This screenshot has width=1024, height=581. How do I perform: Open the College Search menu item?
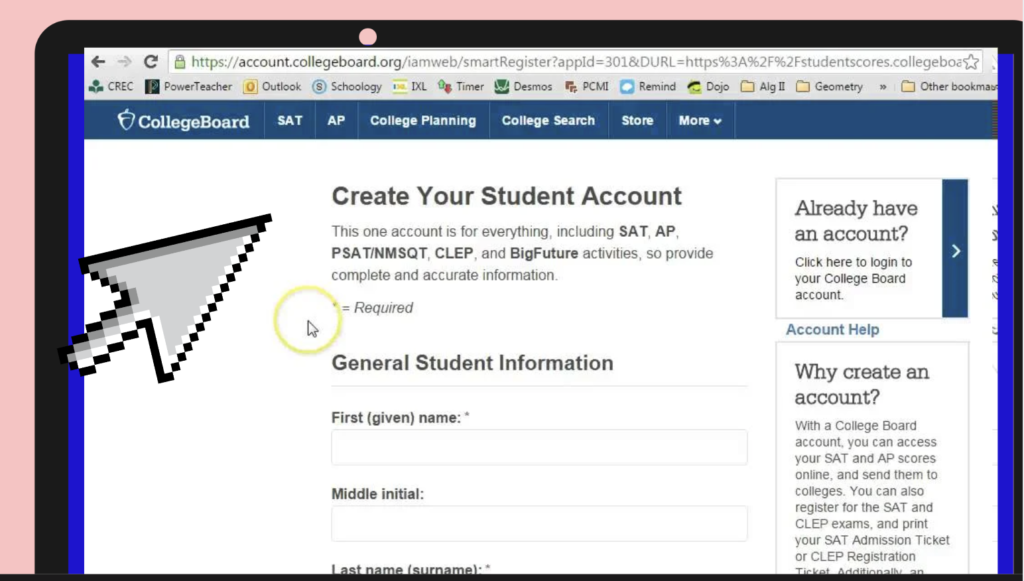coord(549,121)
